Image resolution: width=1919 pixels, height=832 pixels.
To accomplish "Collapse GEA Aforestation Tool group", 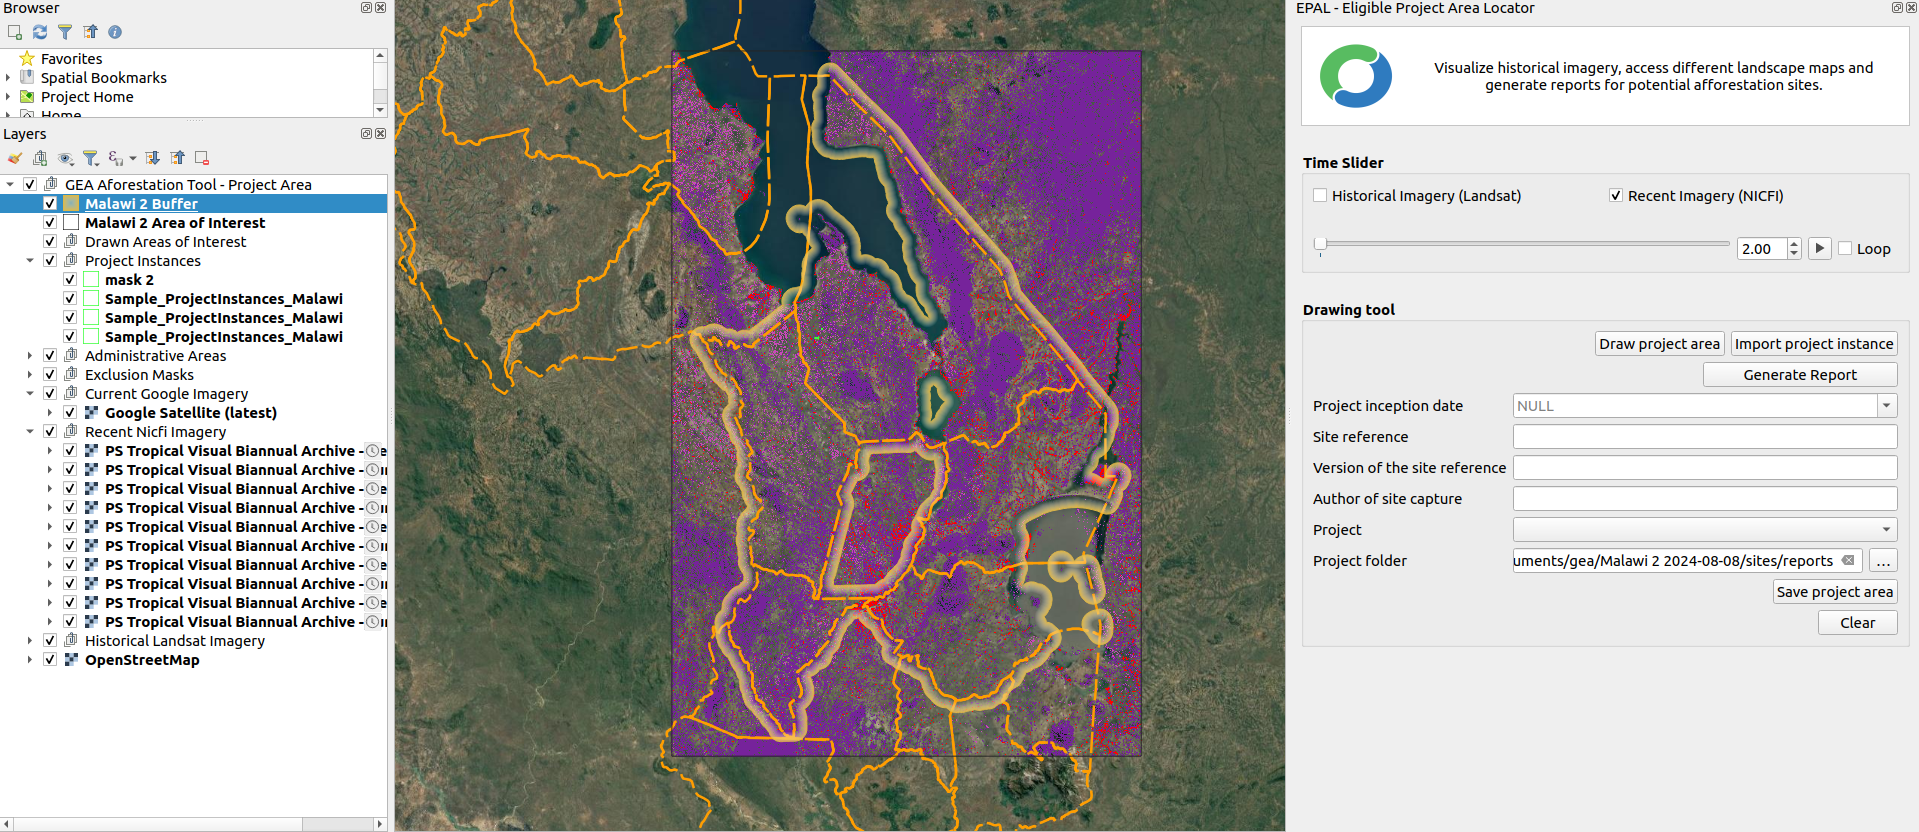I will point(10,185).
